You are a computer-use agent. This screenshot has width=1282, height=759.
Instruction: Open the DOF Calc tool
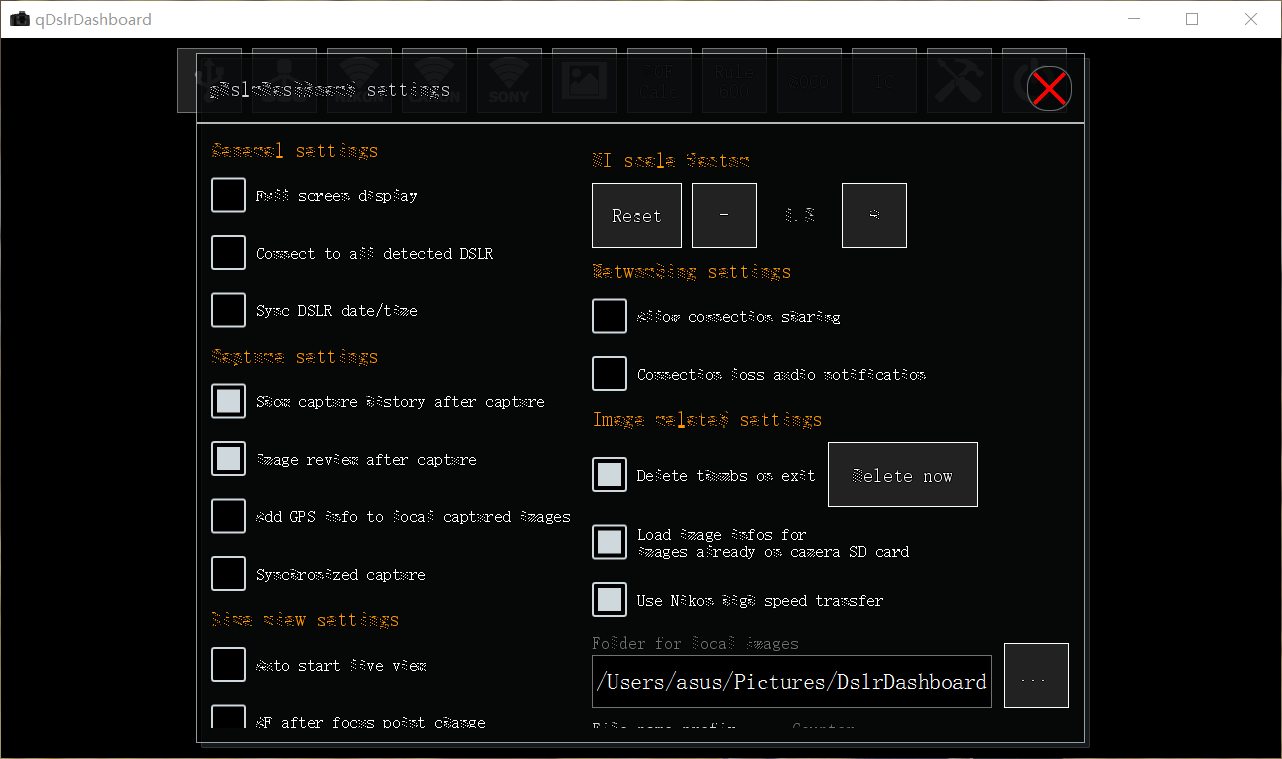click(x=659, y=80)
